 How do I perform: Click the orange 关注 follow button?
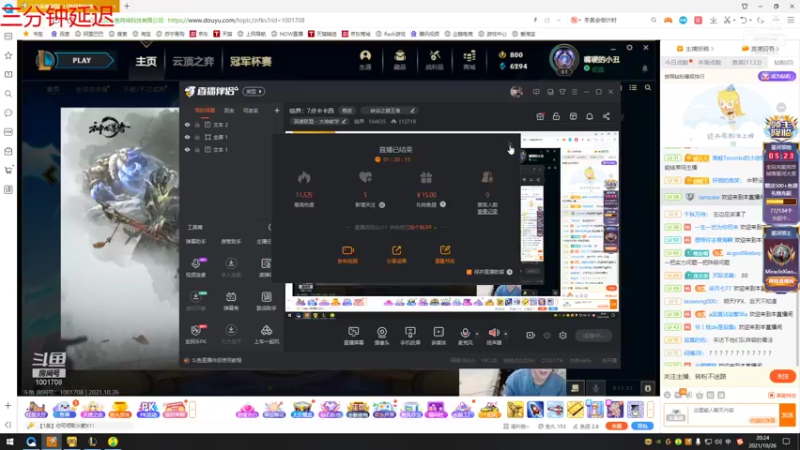coord(783,376)
